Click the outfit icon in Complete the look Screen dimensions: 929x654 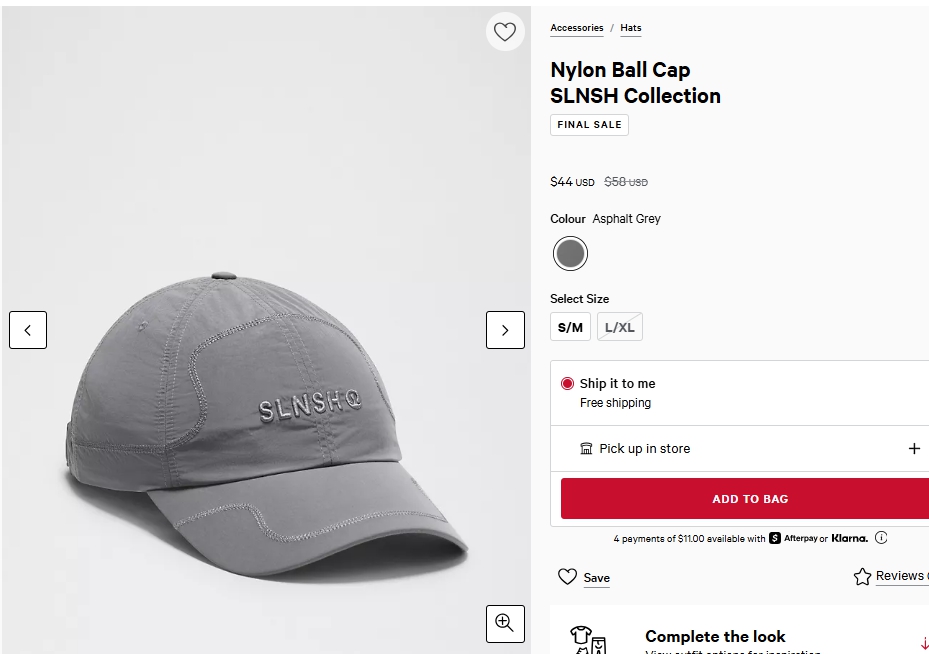(x=588, y=640)
